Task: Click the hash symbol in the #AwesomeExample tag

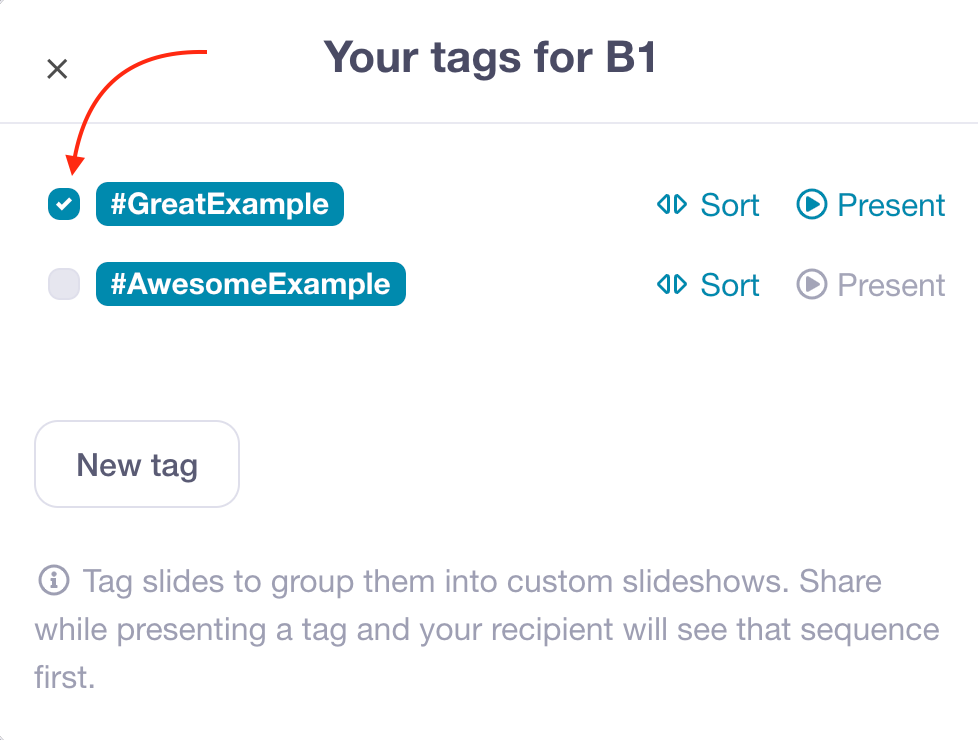Action: coord(118,285)
